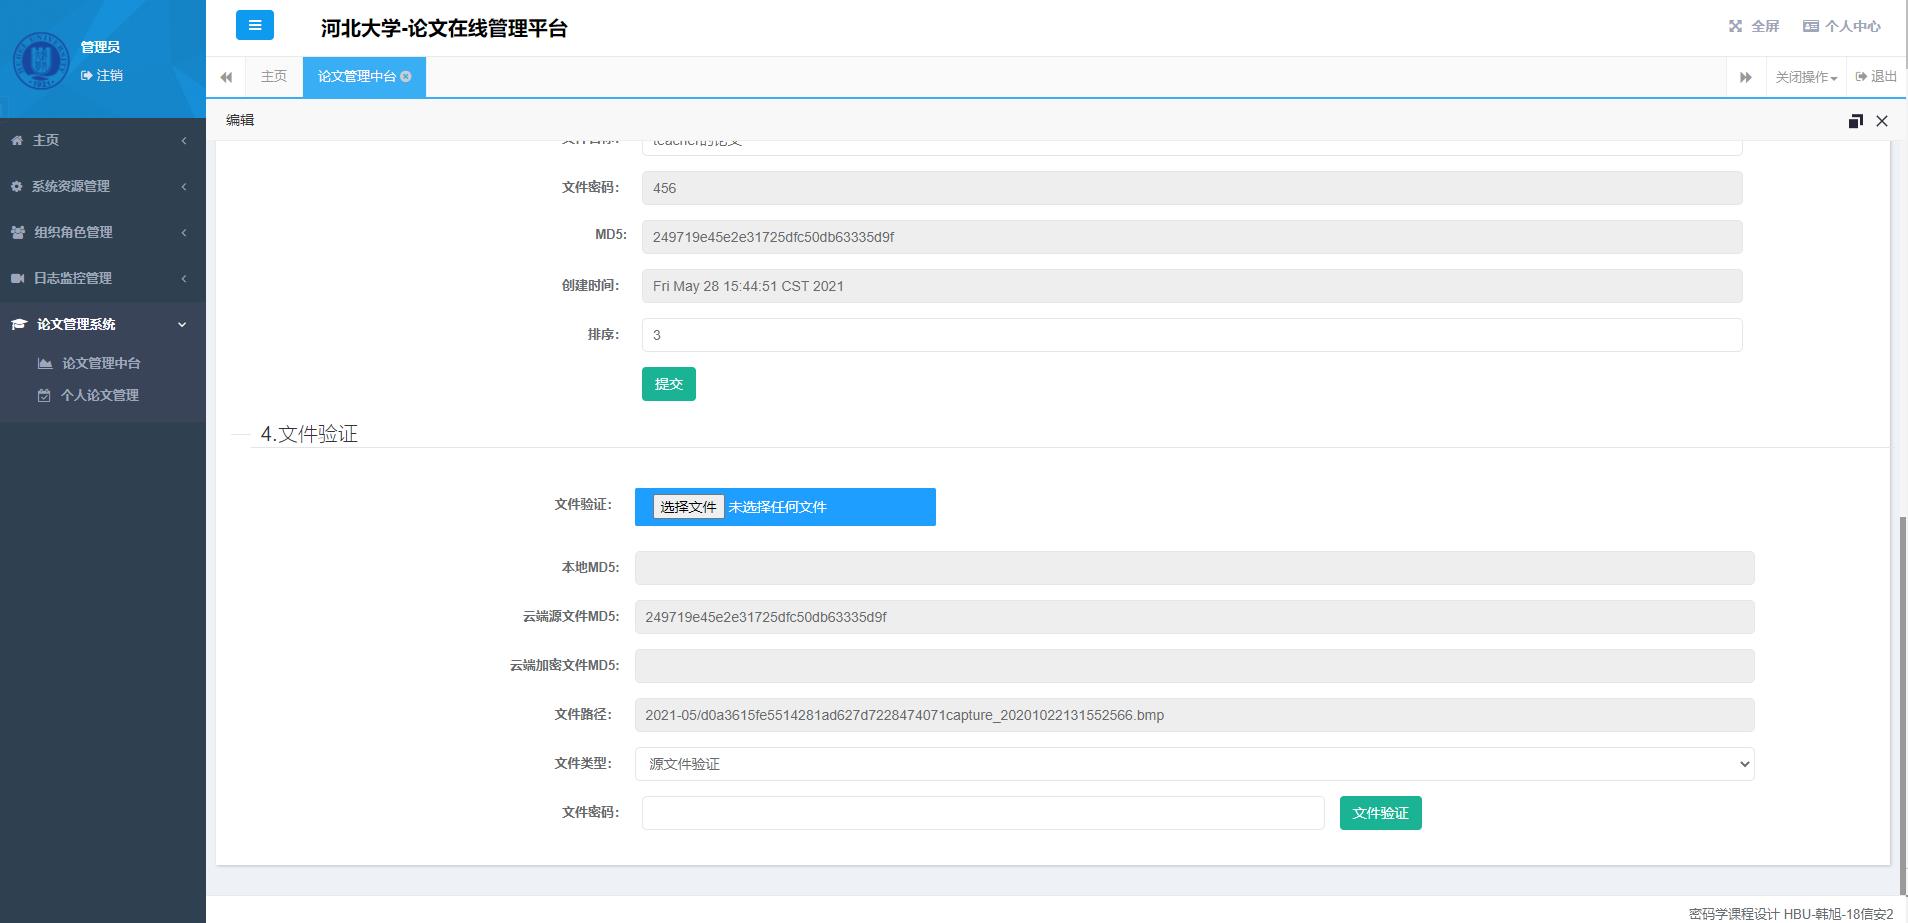Collapse the 论文管理系统 sidebar menu
Image resolution: width=1908 pixels, height=923 pixels.
(103, 324)
